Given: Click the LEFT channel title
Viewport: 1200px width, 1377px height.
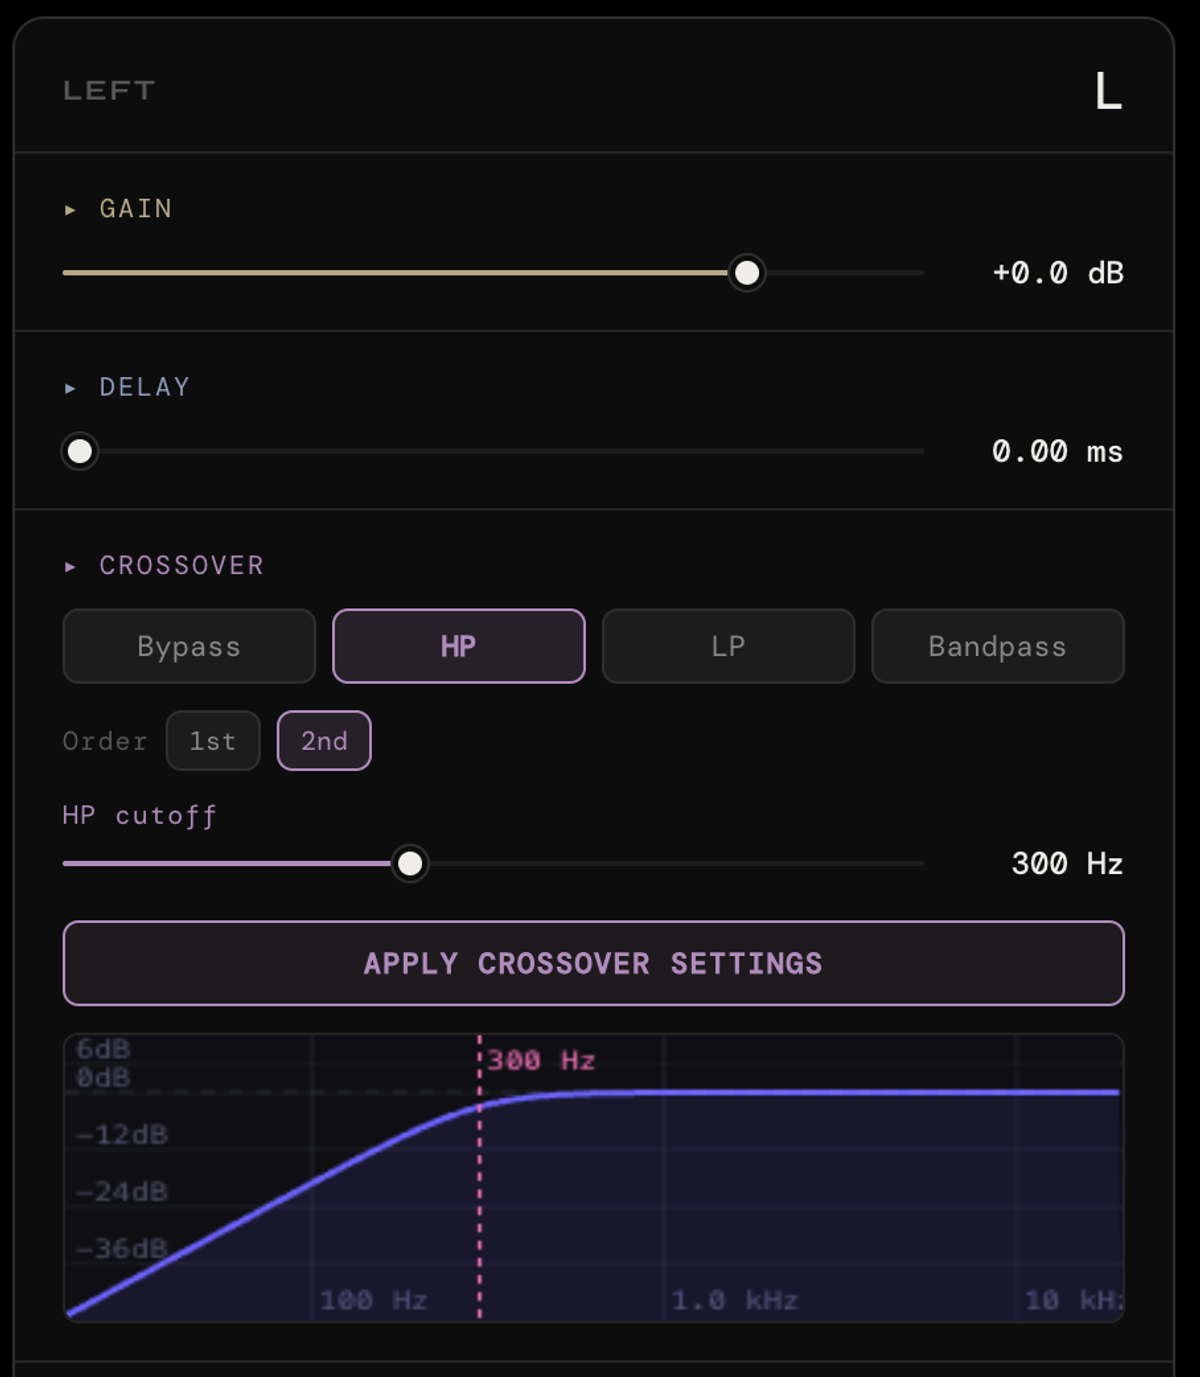Looking at the screenshot, I should (109, 91).
